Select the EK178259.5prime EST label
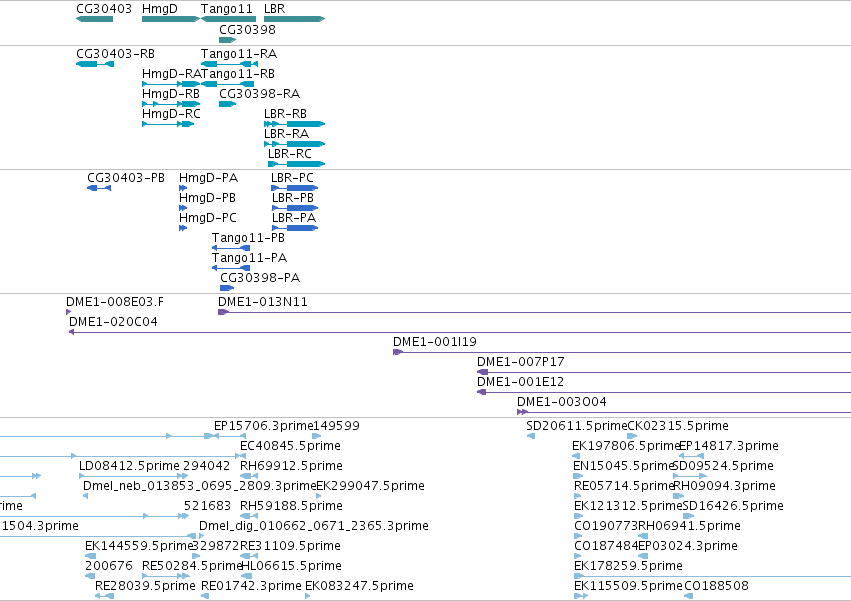Screen dimensions: 851x601 click(x=628, y=567)
